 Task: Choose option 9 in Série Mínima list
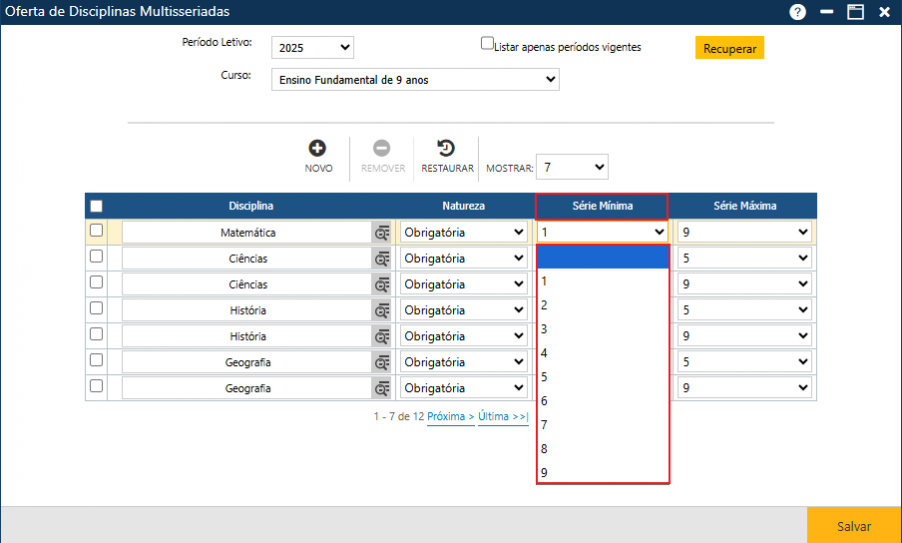click(544, 473)
